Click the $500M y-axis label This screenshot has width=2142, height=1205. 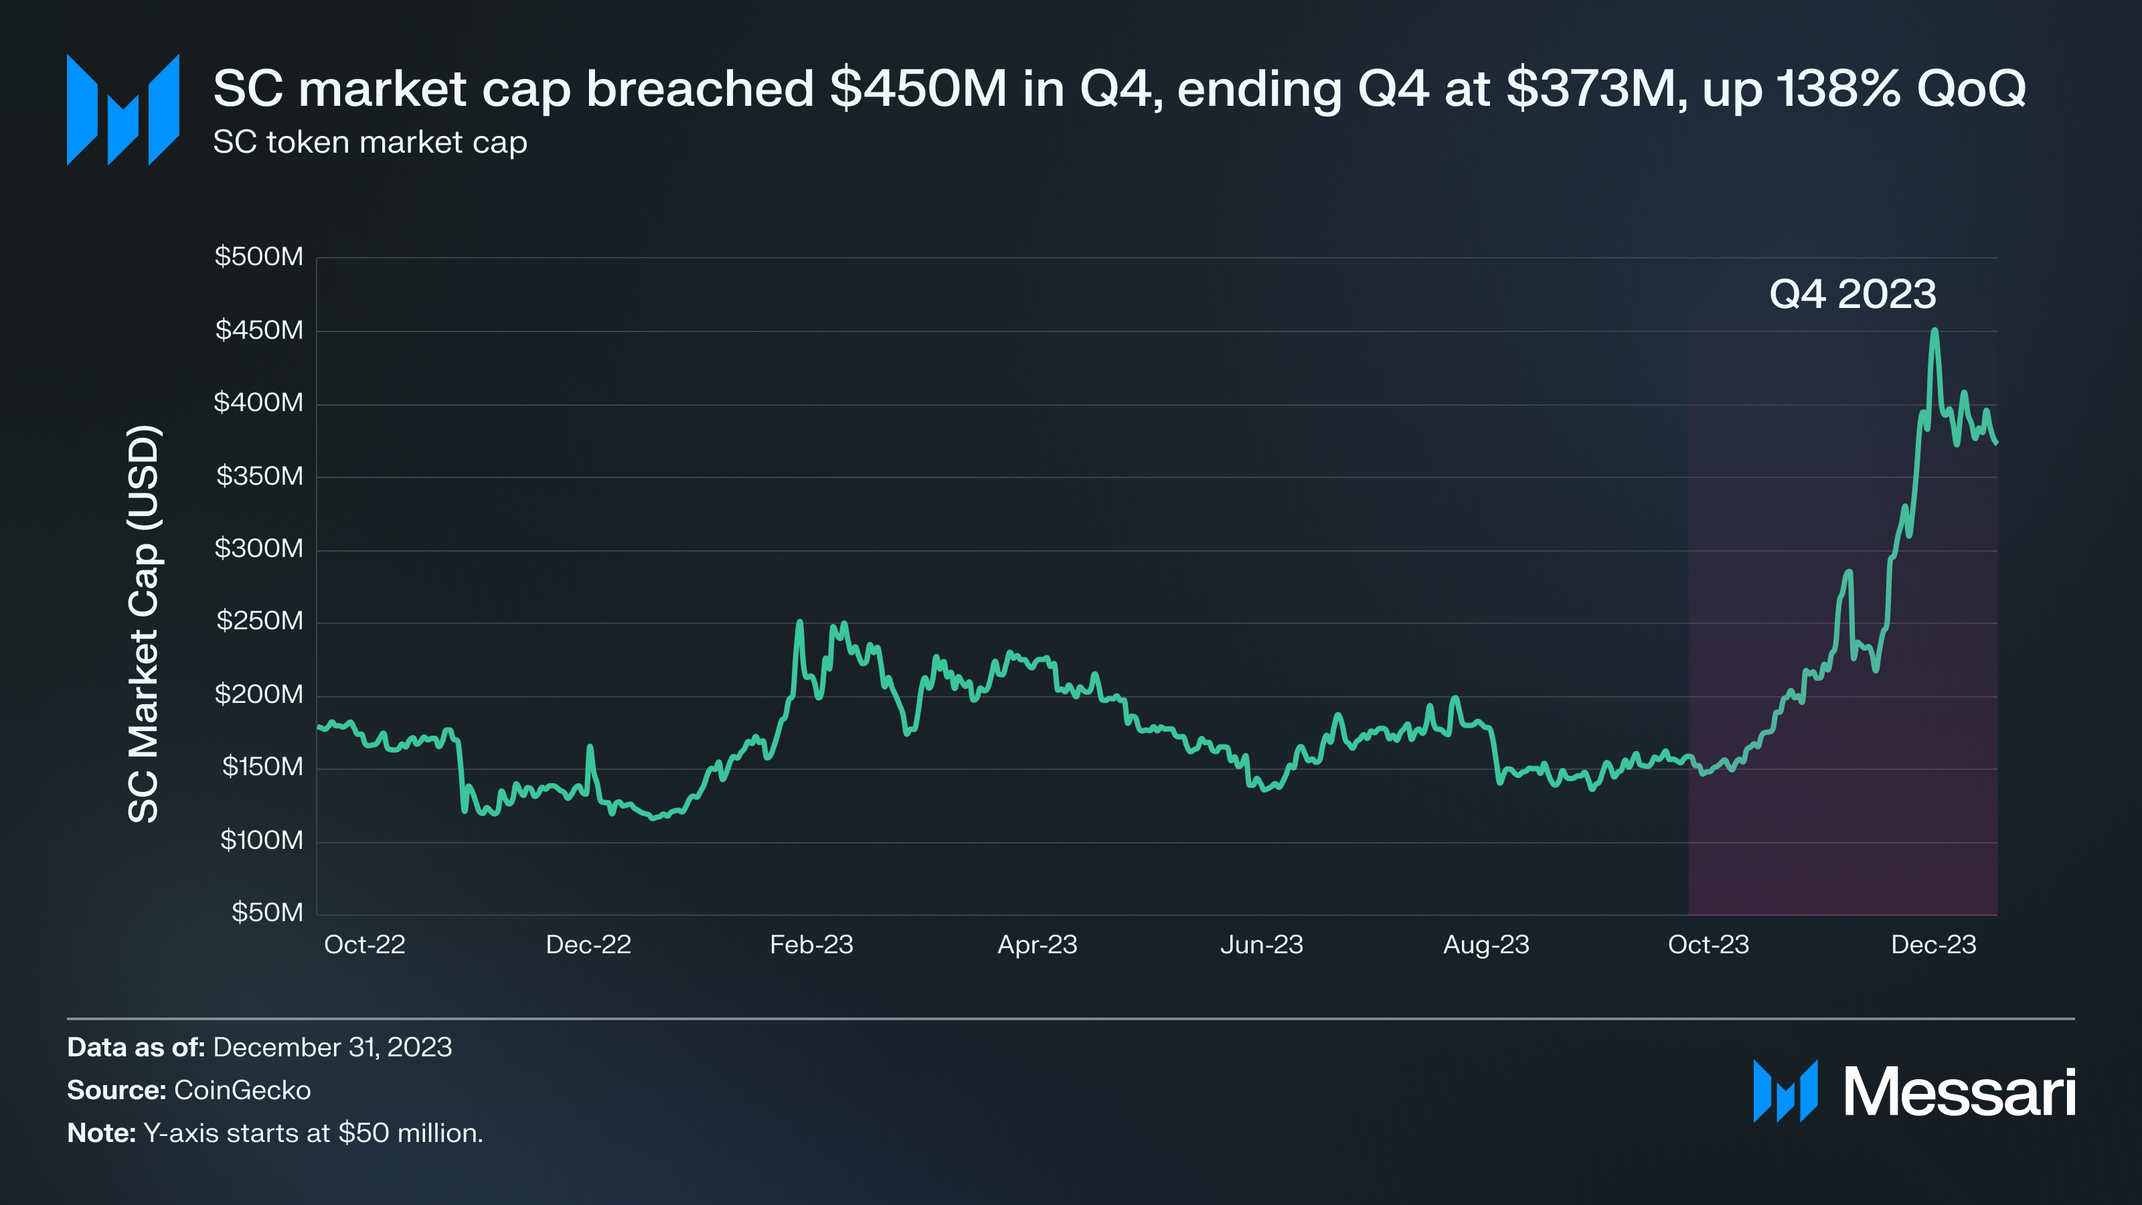259,257
